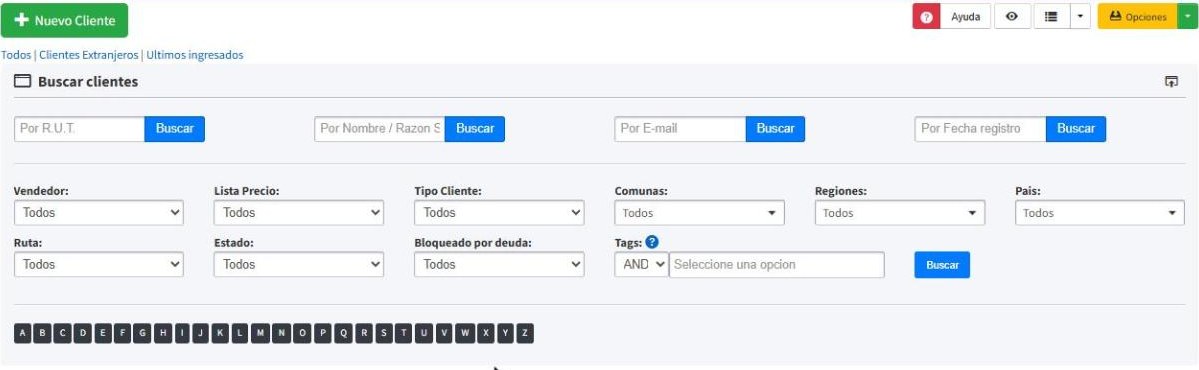Filter clients by letter X
This screenshot has width=1199, height=370.
pos(485,333)
